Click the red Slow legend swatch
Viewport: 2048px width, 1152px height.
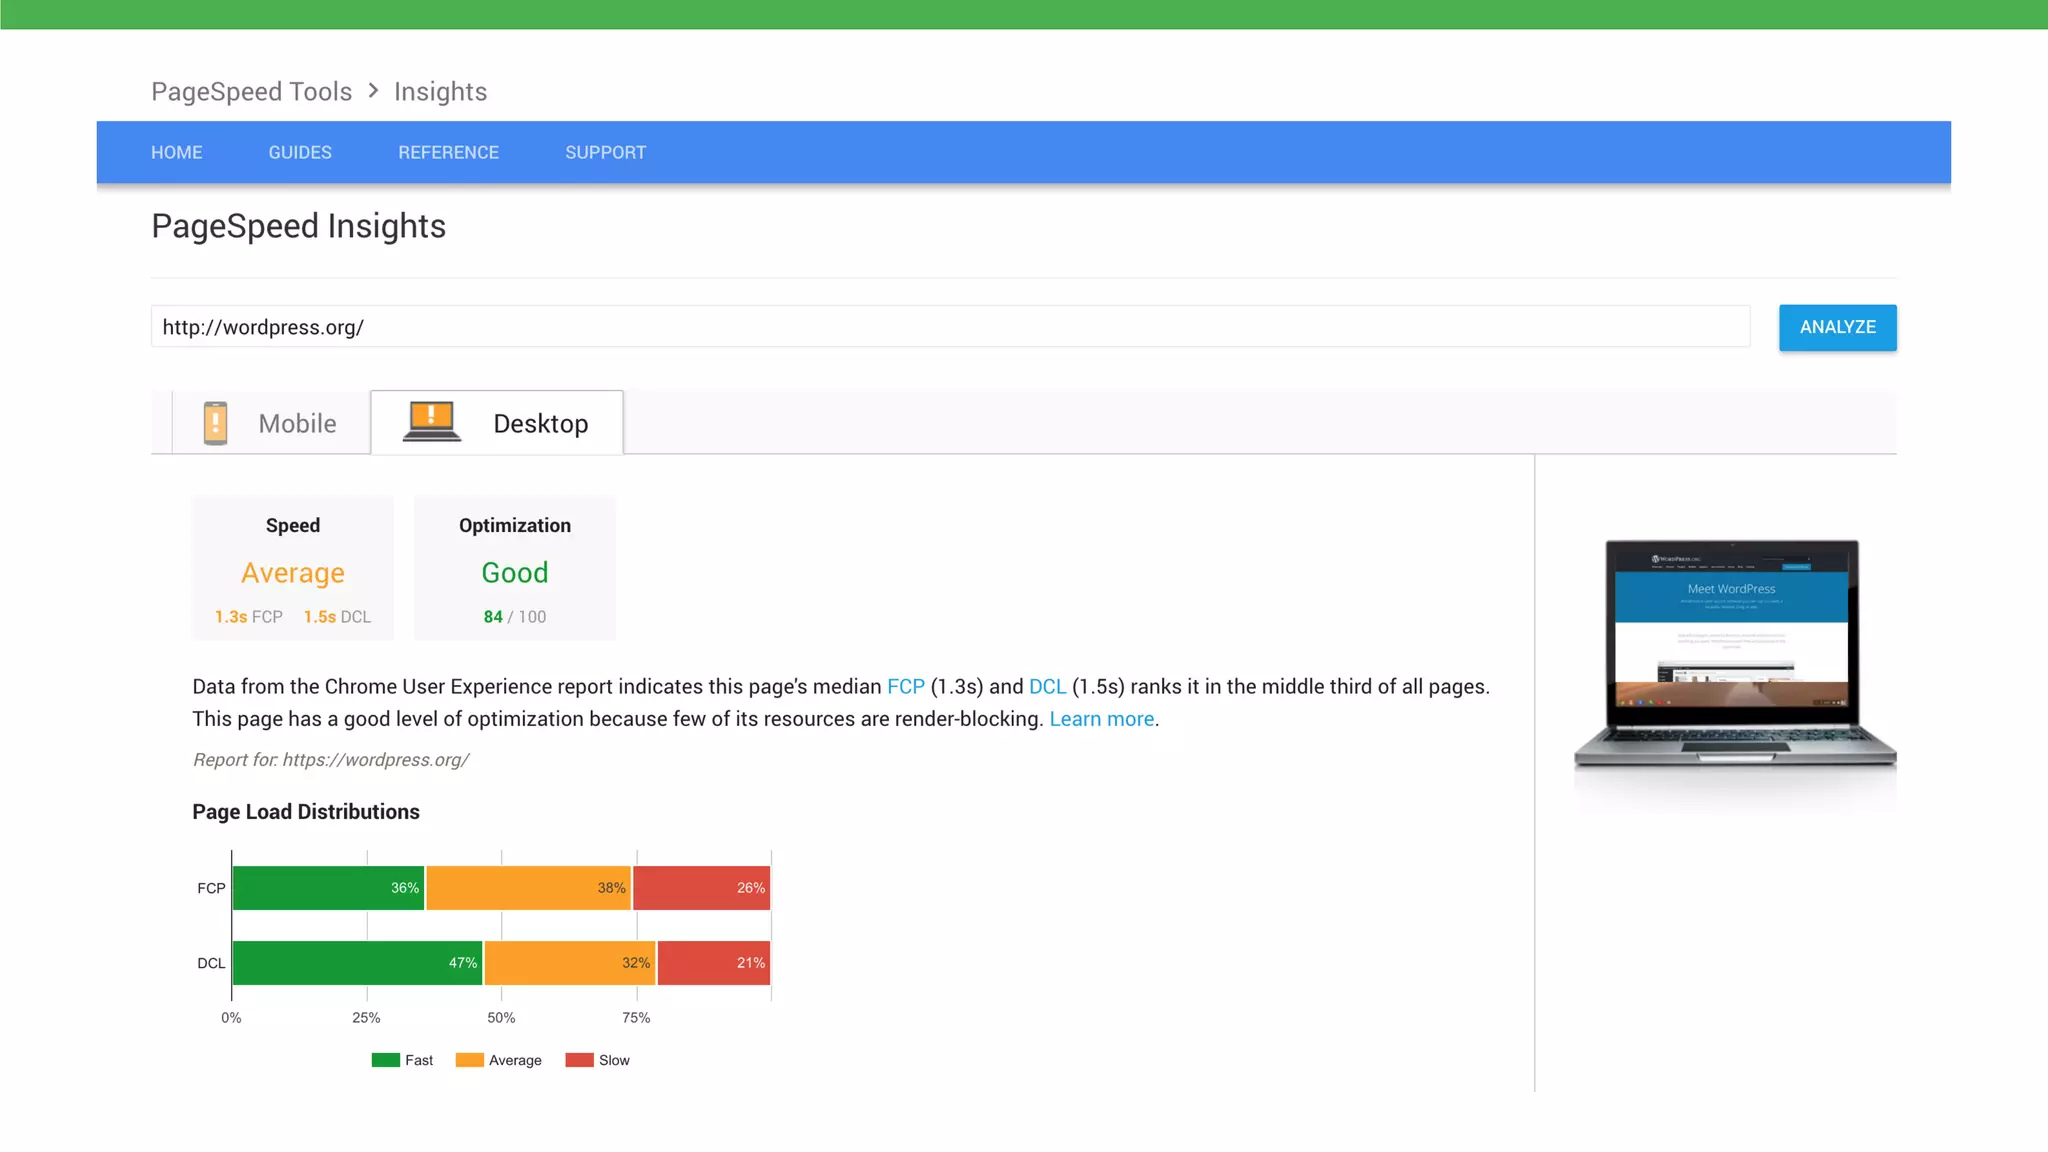(x=579, y=1060)
